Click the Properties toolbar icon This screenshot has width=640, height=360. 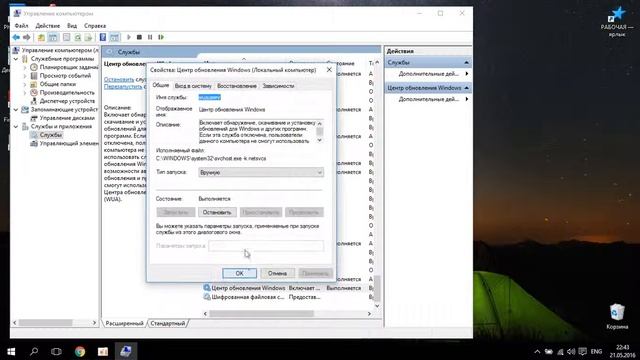67,38
